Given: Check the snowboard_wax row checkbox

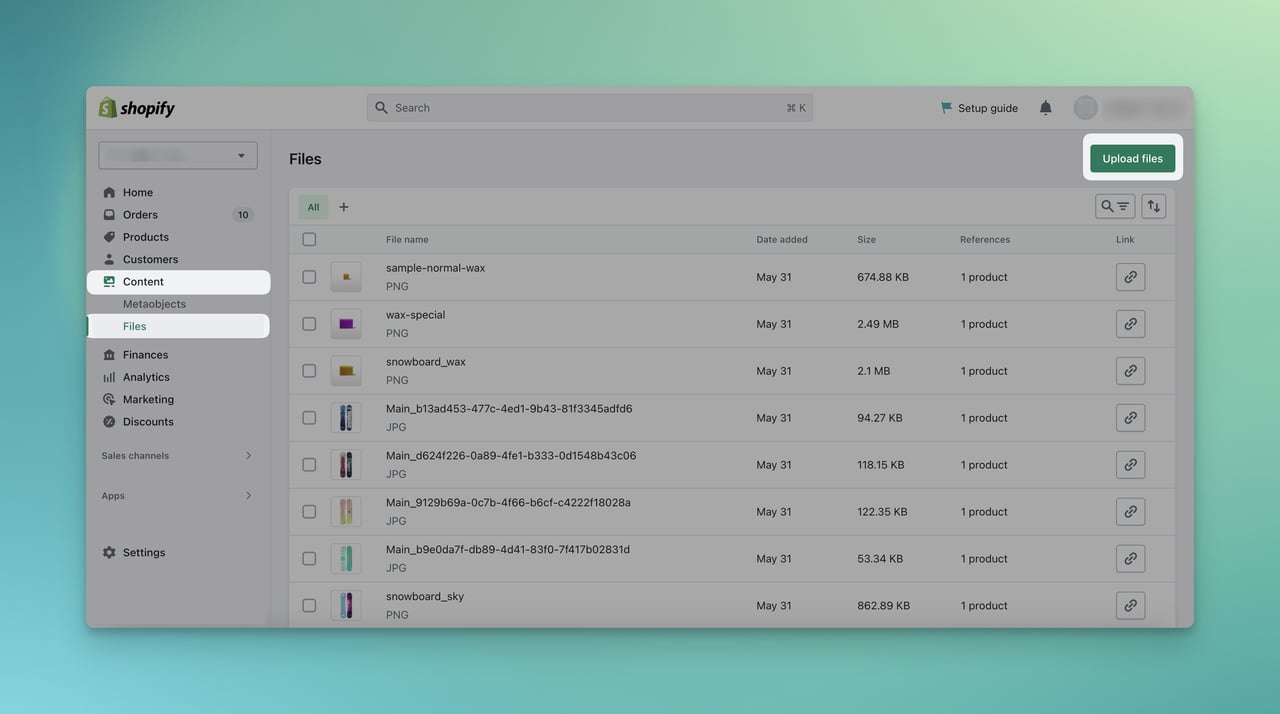Looking at the screenshot, I should (309, 371).
